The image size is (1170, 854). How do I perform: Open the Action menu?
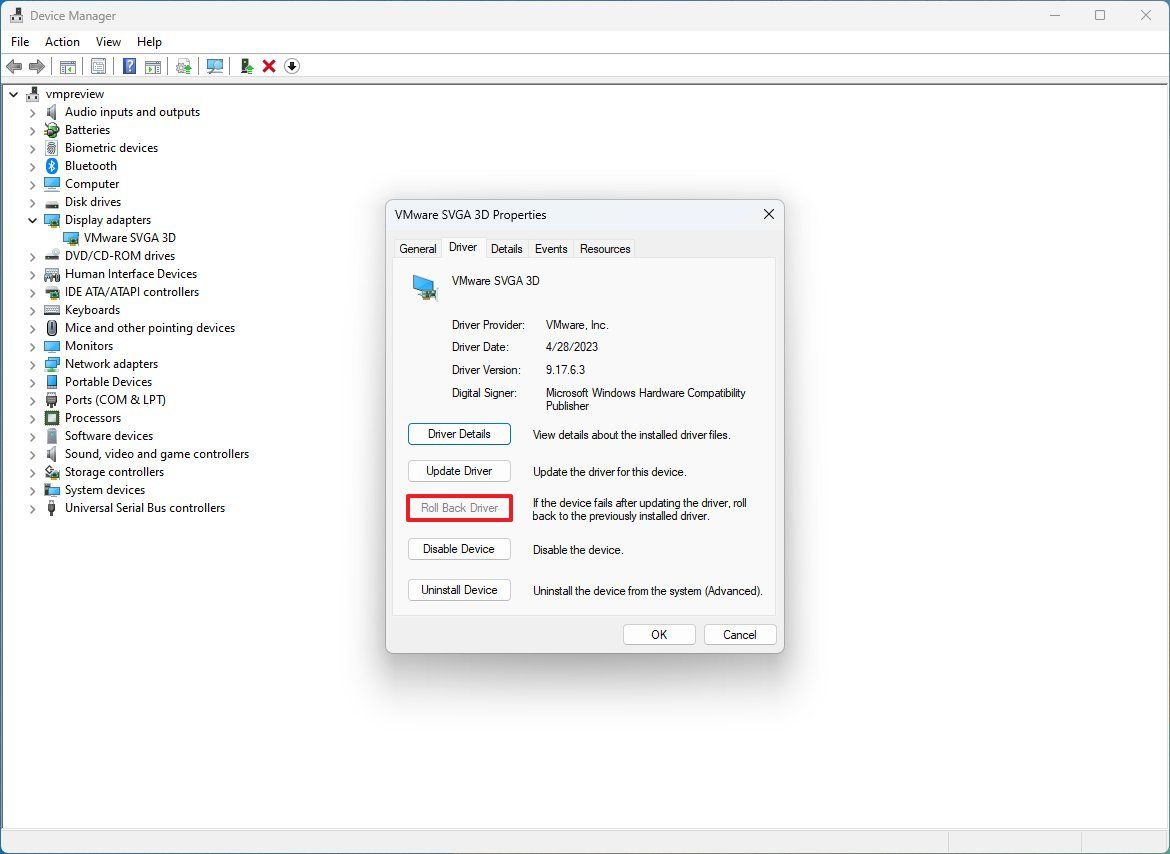coord(62,42)
